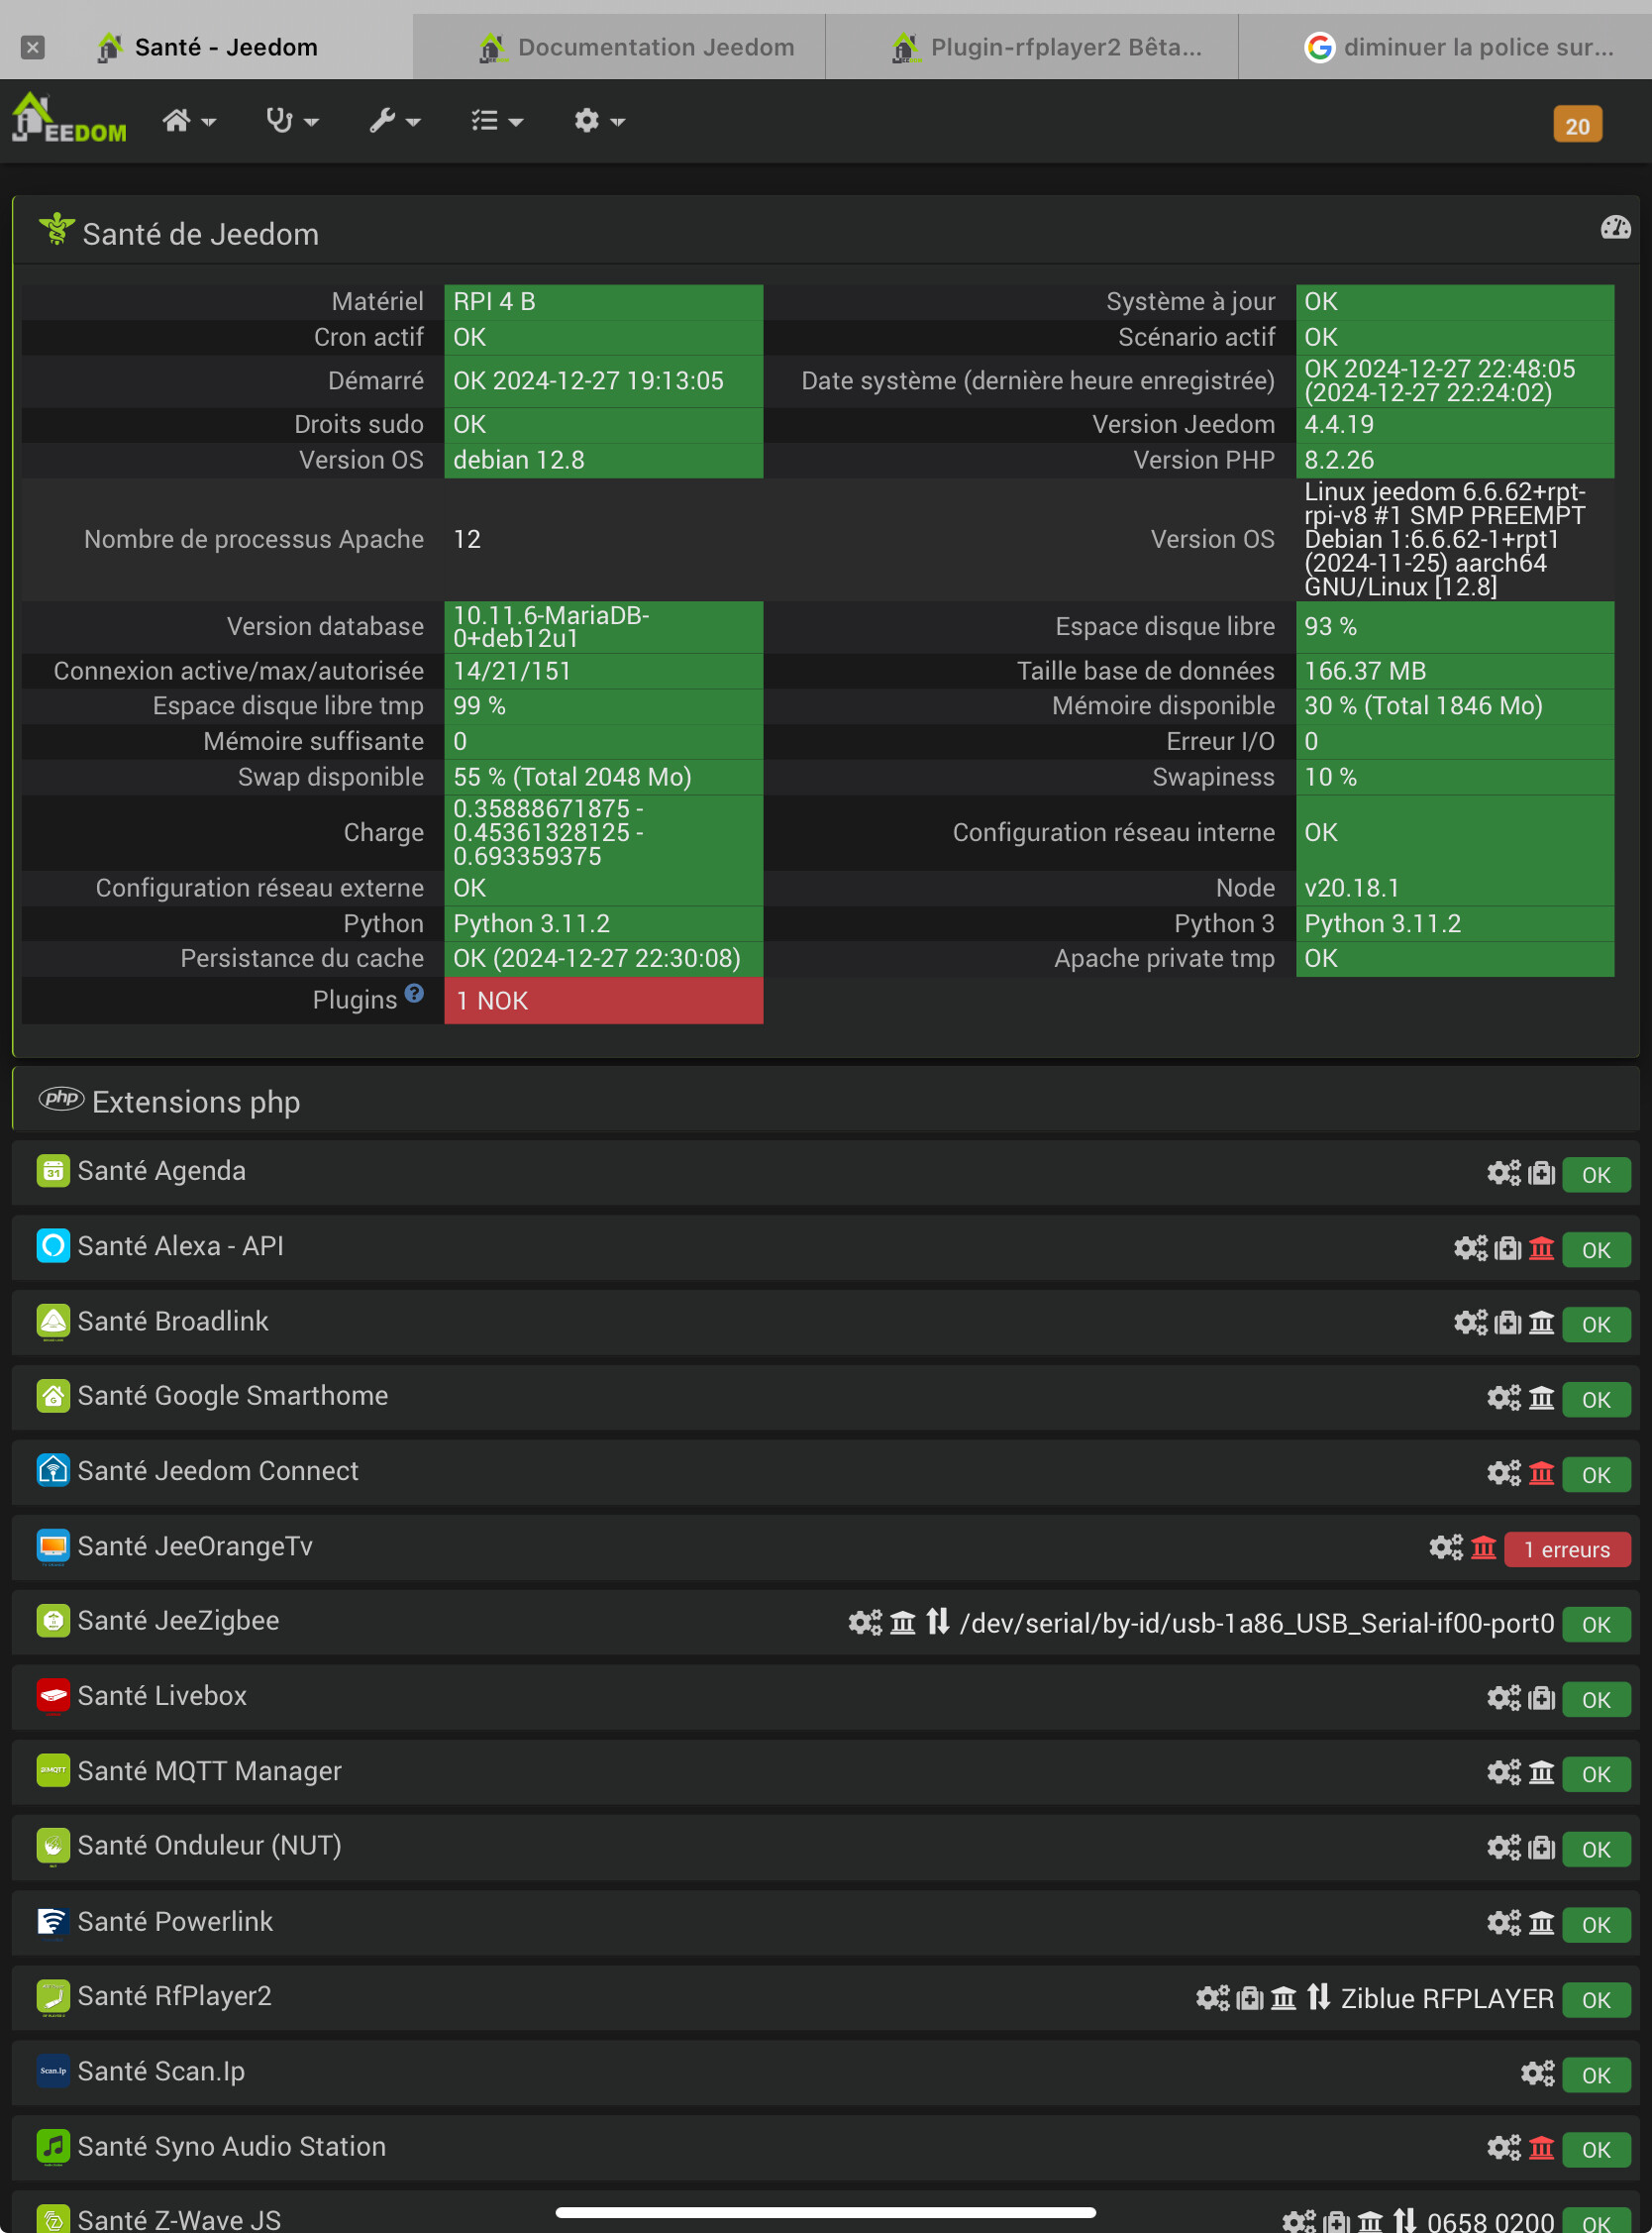Open the Santé Google Smarthome plugin row title
Viewport: 1652px width, 2233px height.
pyautogui.click(x=232, y=1395)
